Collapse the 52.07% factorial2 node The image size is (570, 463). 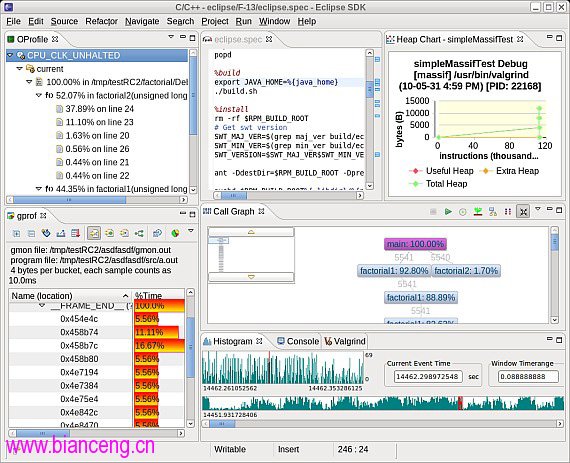[x=39, y=96]
